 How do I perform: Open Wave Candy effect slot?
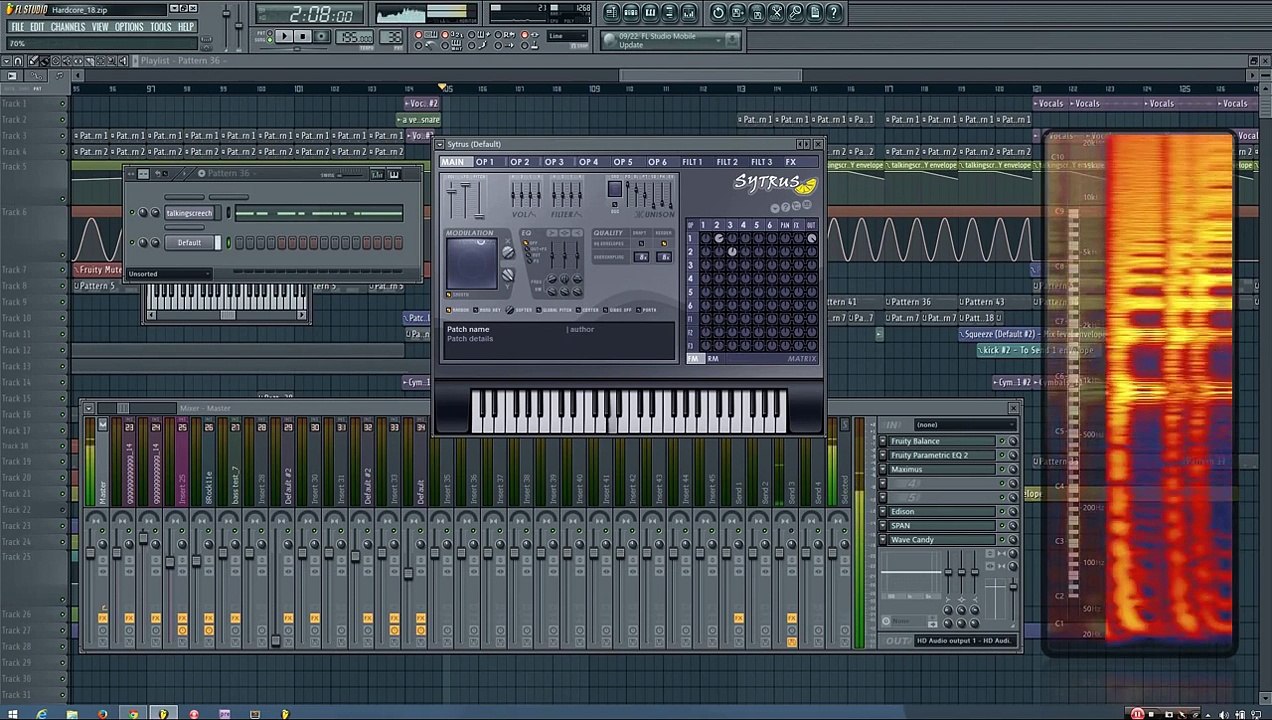pos(944,540)
